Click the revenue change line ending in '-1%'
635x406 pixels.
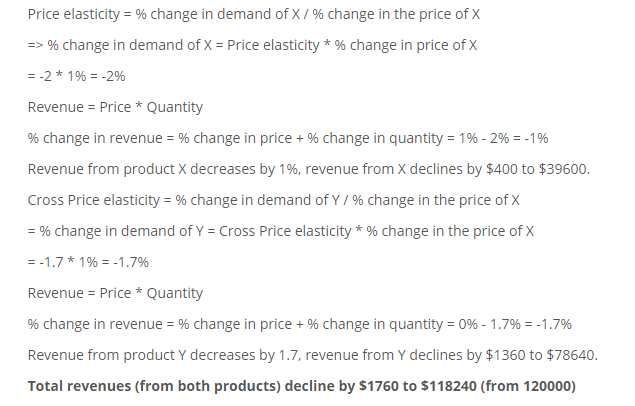[288, 138]
